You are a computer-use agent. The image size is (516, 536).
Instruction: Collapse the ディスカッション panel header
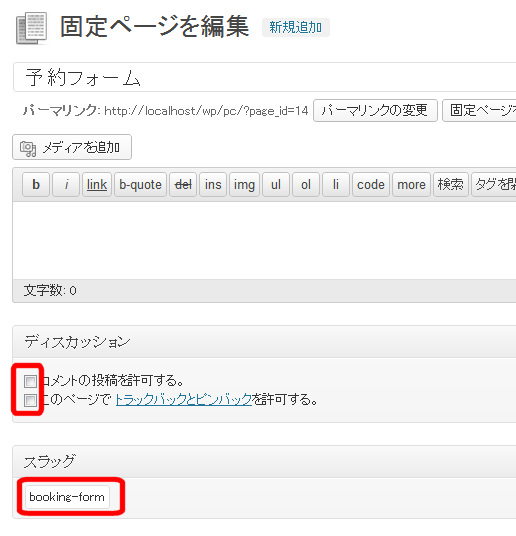[264, 342]
